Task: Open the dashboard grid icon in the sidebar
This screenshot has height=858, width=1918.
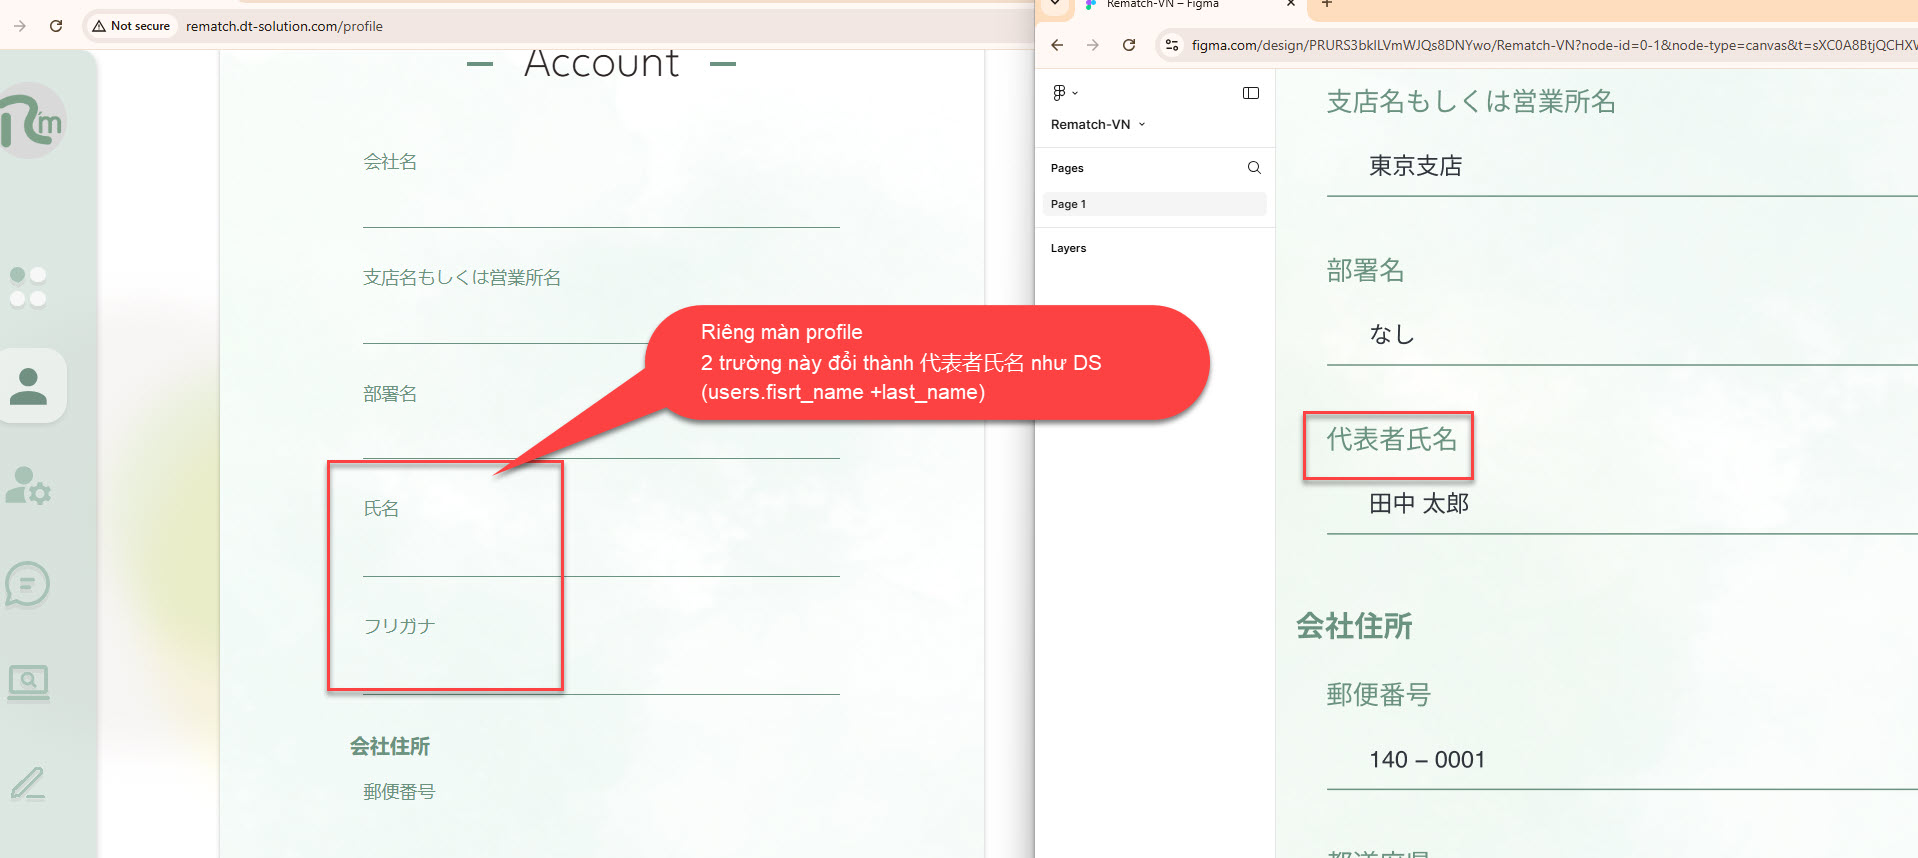Action: (x=28, y=287)
